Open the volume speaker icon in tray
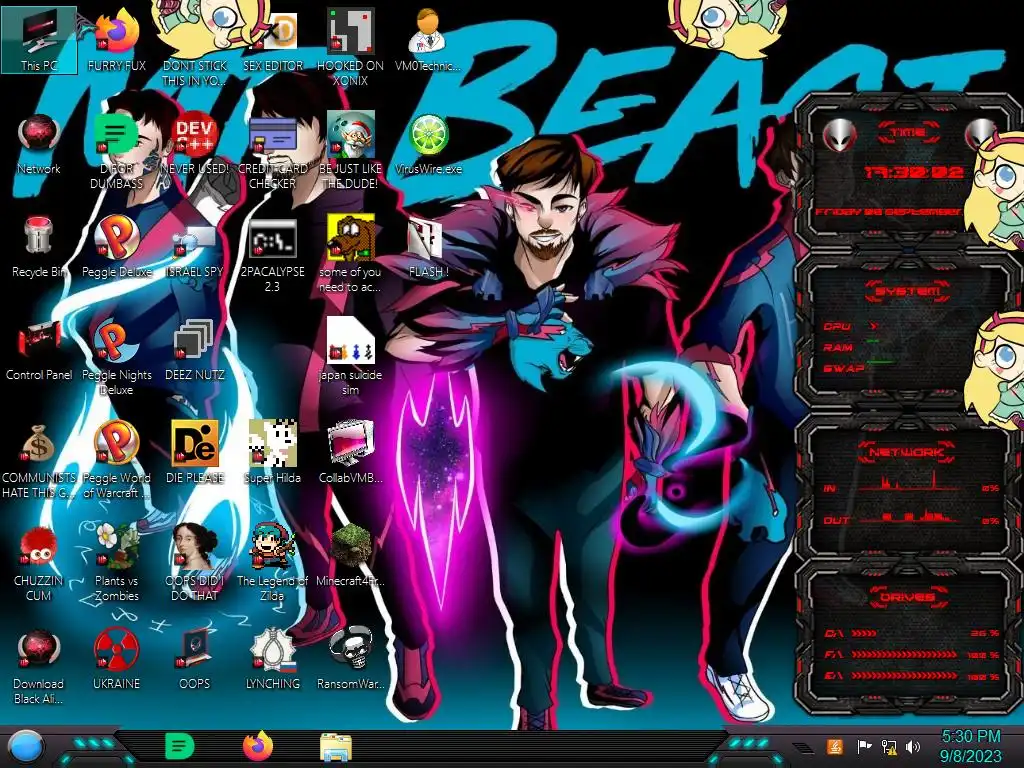1024x768 pixels. coord(913,746)
